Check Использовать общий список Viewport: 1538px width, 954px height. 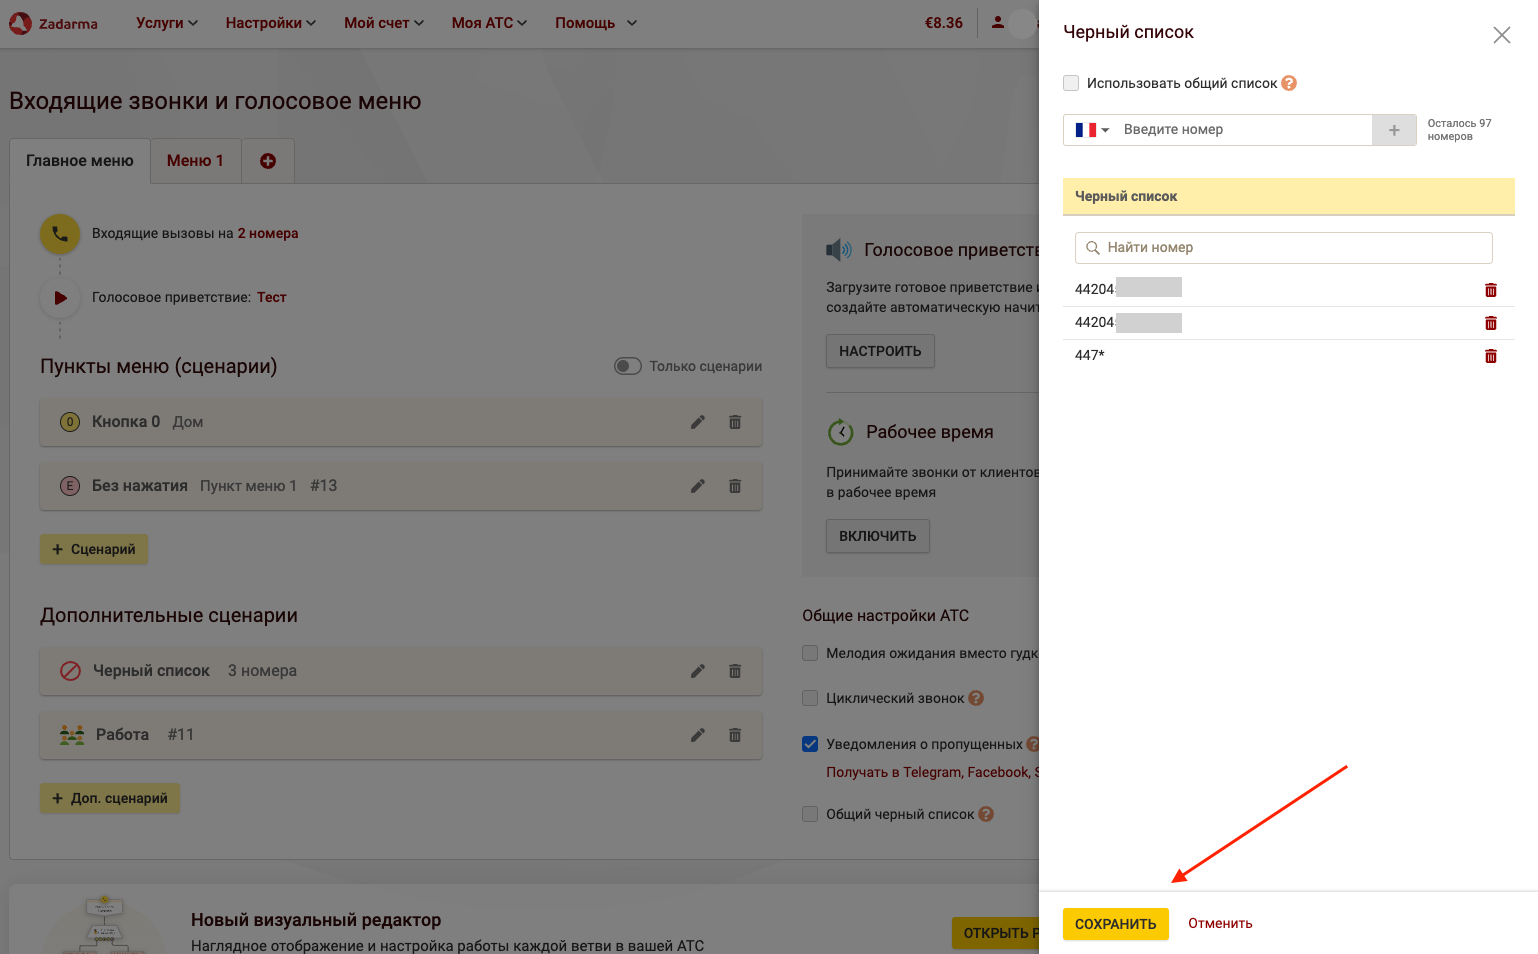[1071, 83]
